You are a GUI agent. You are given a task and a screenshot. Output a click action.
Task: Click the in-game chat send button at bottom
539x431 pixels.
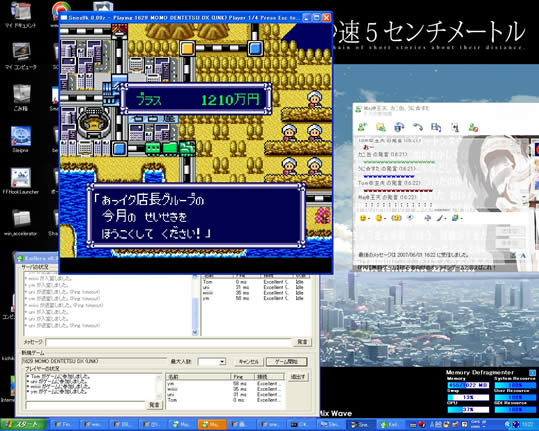(x=154, y=405)
